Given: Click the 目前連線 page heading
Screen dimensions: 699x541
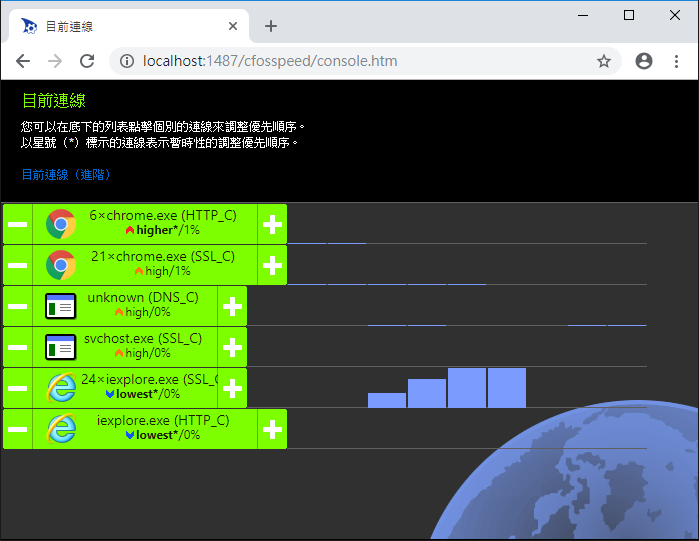Looking at the screenshot, I should [53, 101].
